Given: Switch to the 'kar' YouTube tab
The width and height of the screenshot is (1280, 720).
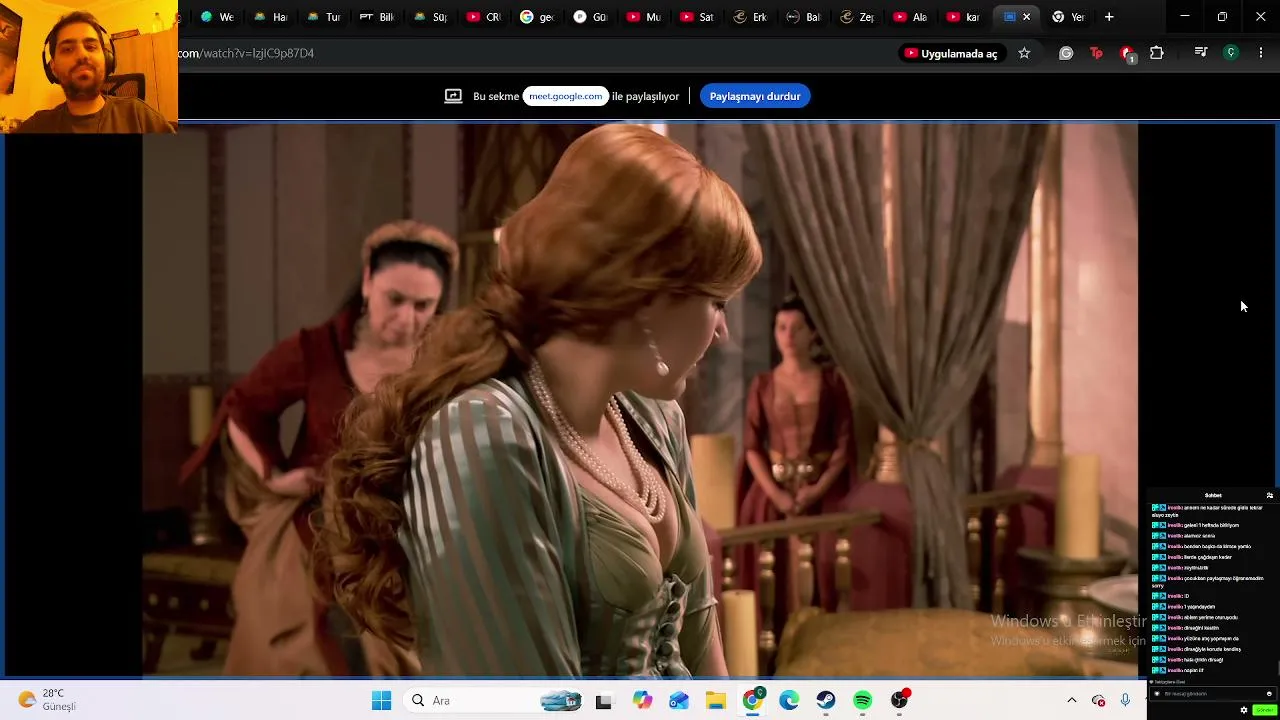Looking at the screenshot, I should click(x=963, y=17).
